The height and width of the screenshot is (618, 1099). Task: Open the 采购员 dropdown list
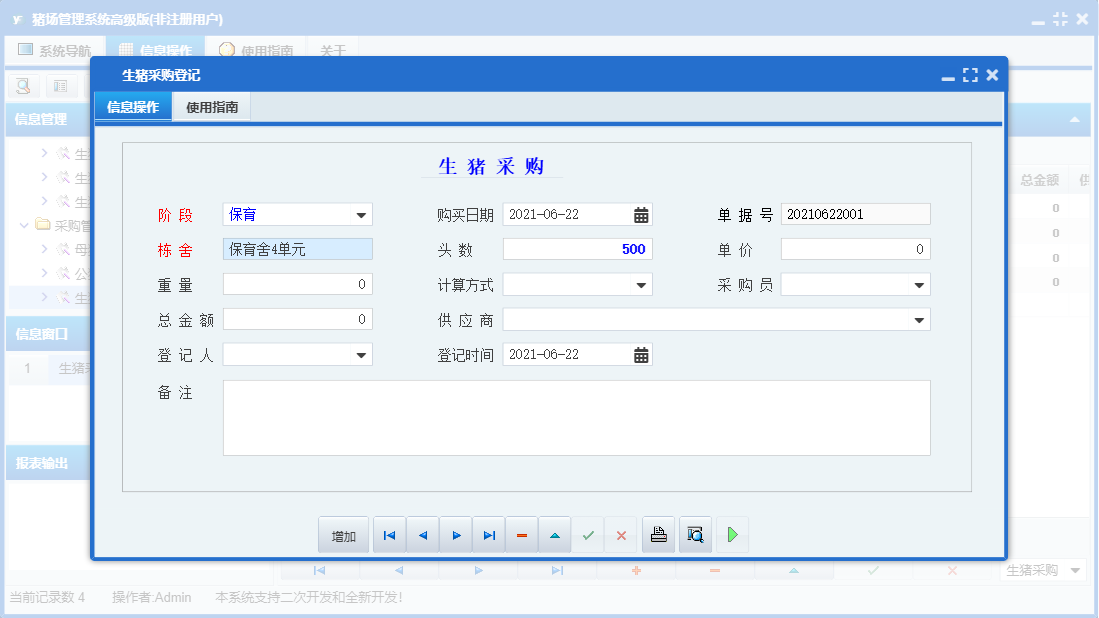click(919, 285)
